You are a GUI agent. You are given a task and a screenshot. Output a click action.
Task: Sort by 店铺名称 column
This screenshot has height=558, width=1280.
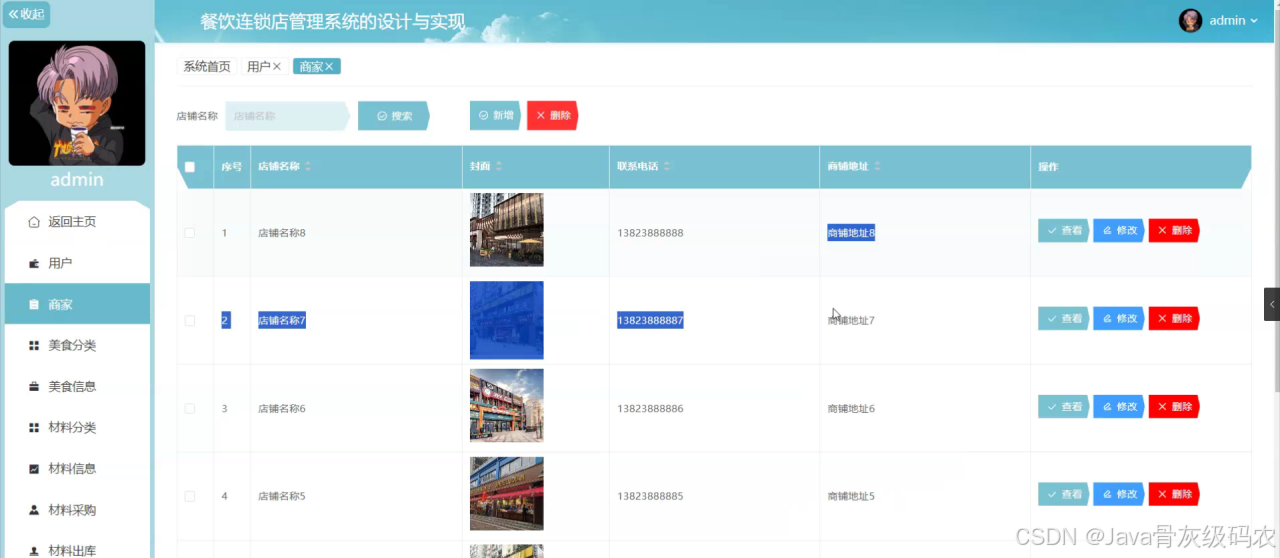click(x=308, y=166)
